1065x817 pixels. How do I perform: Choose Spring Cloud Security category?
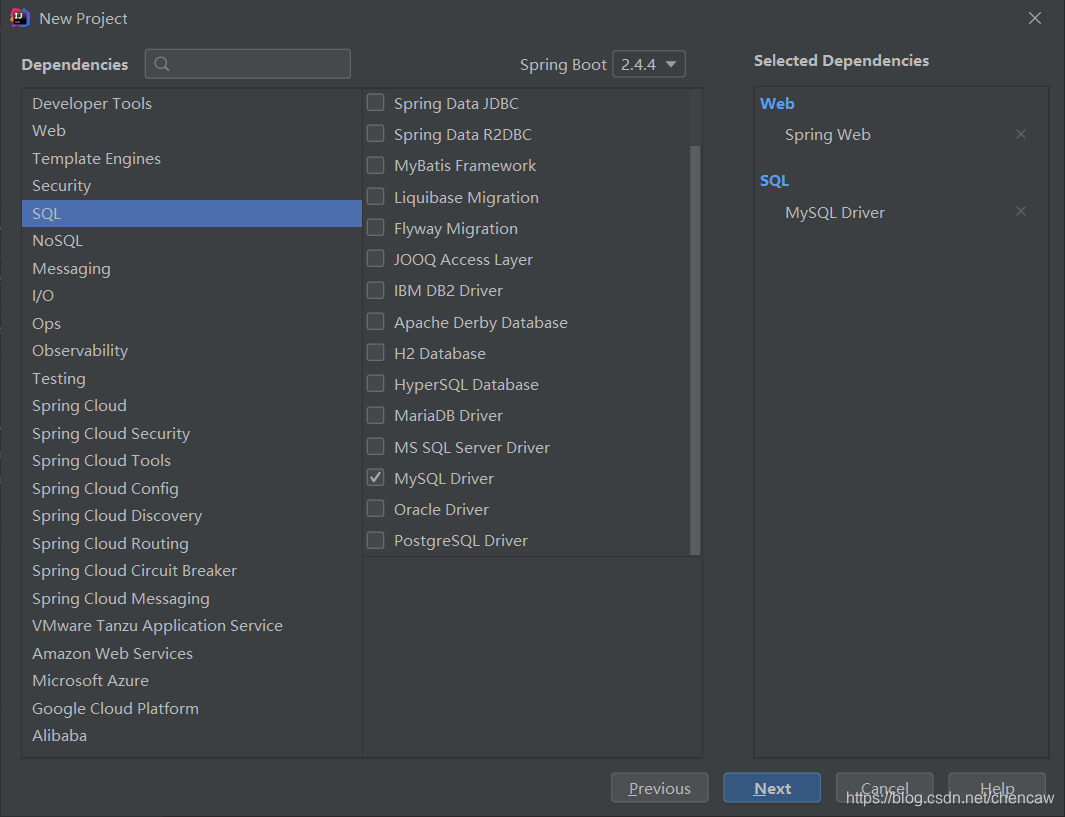click(x=192, y=433)
